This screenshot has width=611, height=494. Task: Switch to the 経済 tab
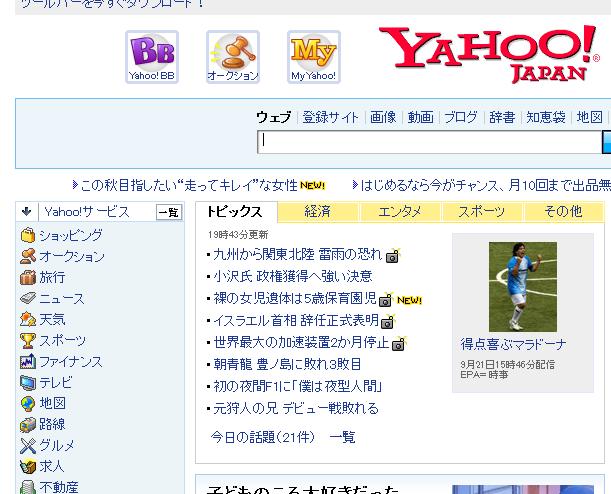coord(318,212)
